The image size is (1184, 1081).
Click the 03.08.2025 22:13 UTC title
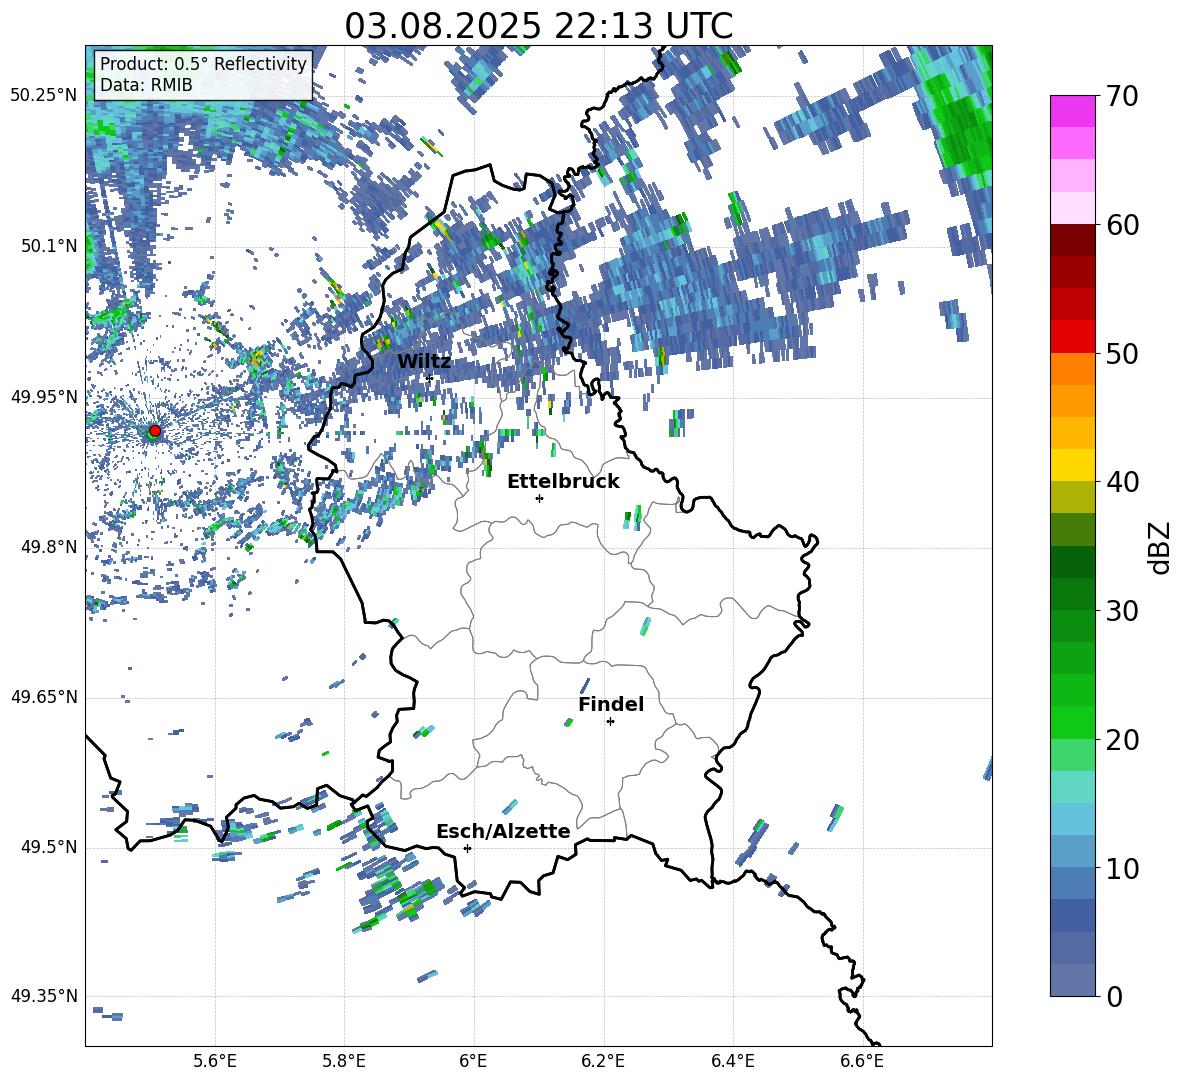tap(538, 26)
